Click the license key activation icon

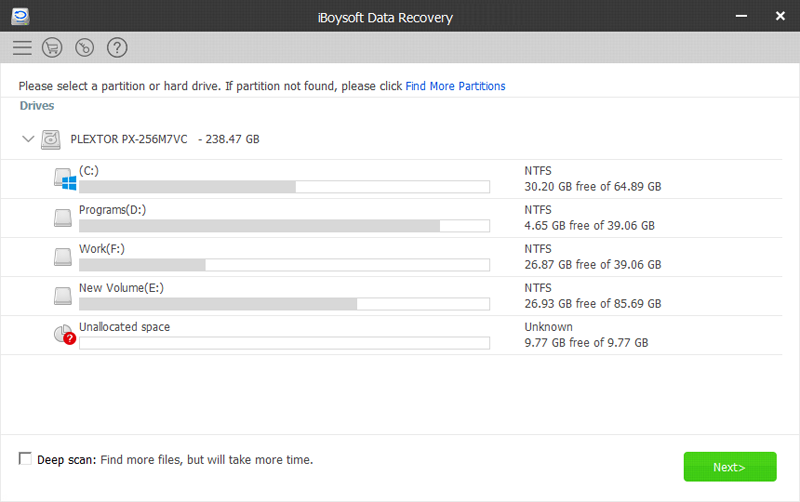[85, 47]
